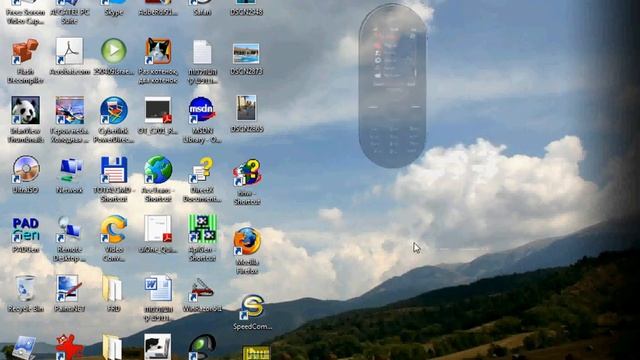
Task: Select the Mozilla Firefox shortcut
Action: tap(247, 241)
